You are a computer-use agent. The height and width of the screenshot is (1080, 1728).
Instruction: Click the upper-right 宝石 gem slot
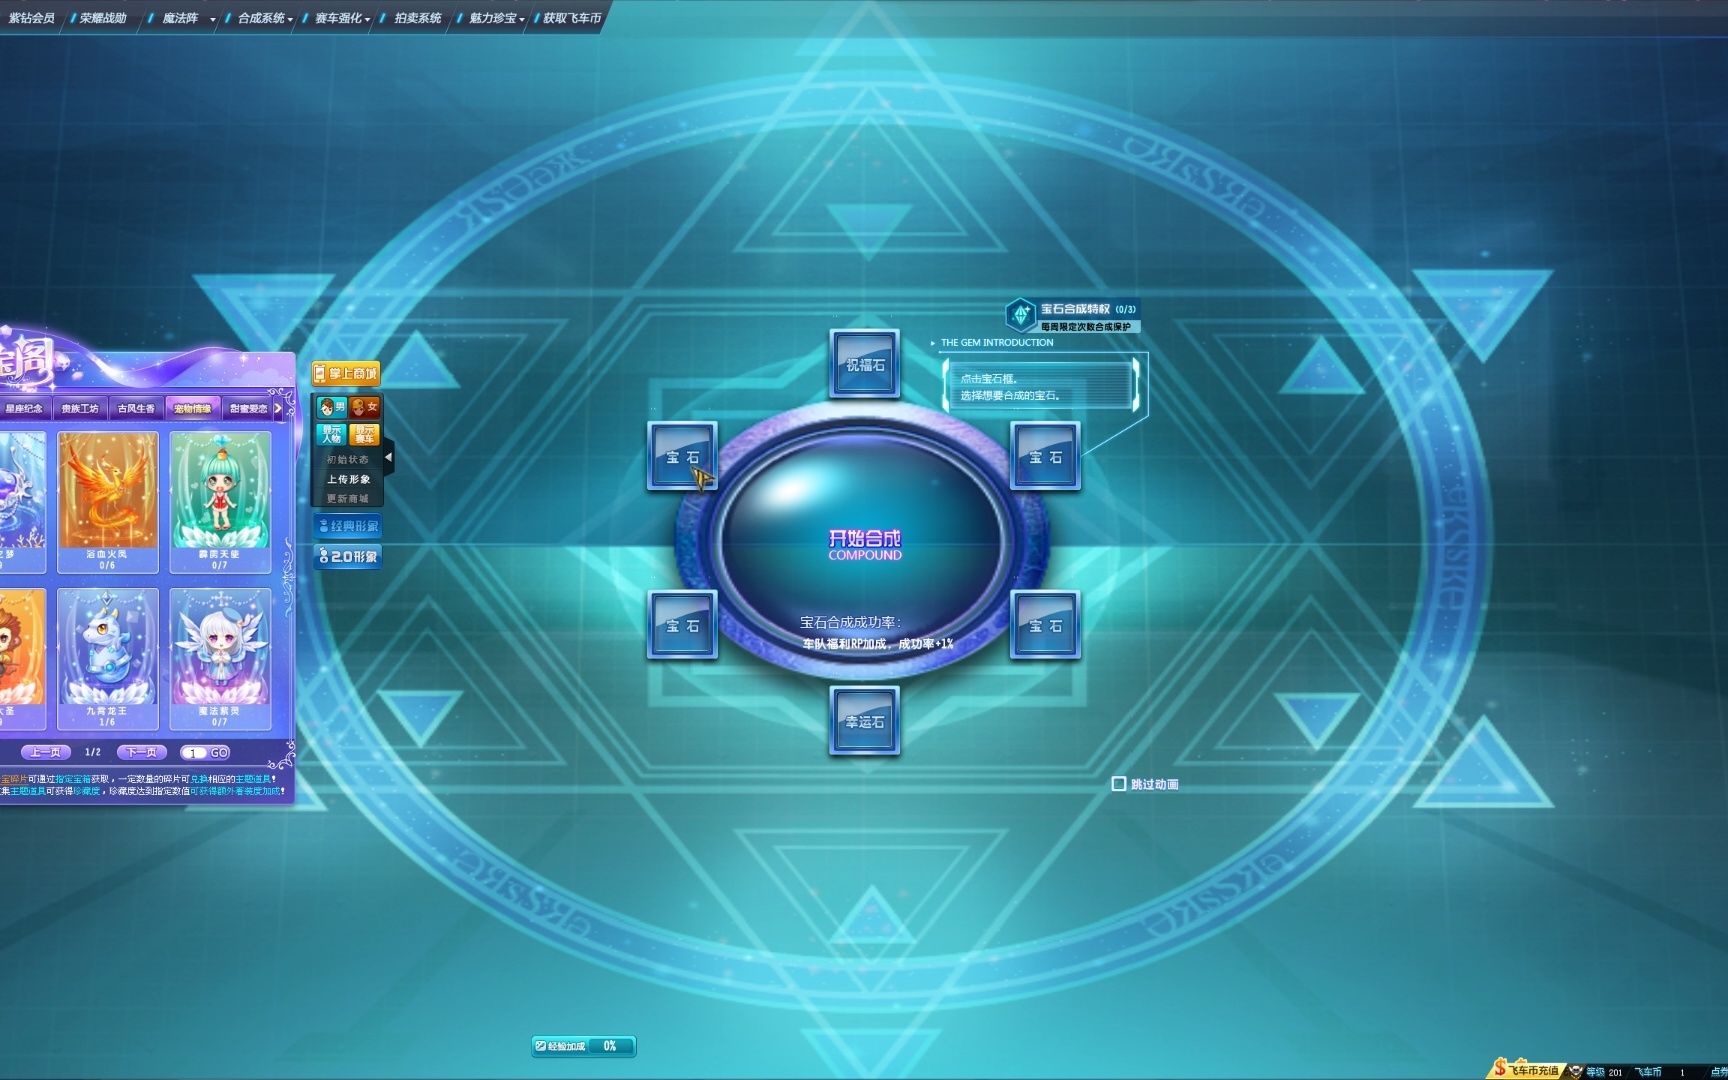pos(1046,456)
